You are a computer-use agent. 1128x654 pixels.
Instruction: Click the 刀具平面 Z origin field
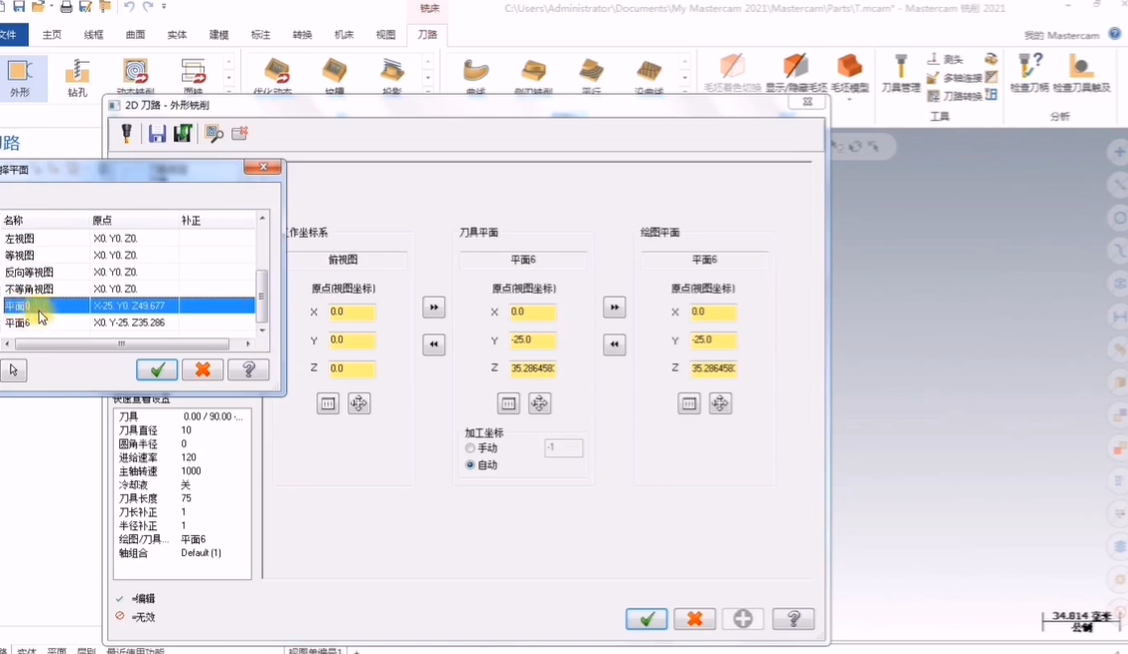pos(533,368)
